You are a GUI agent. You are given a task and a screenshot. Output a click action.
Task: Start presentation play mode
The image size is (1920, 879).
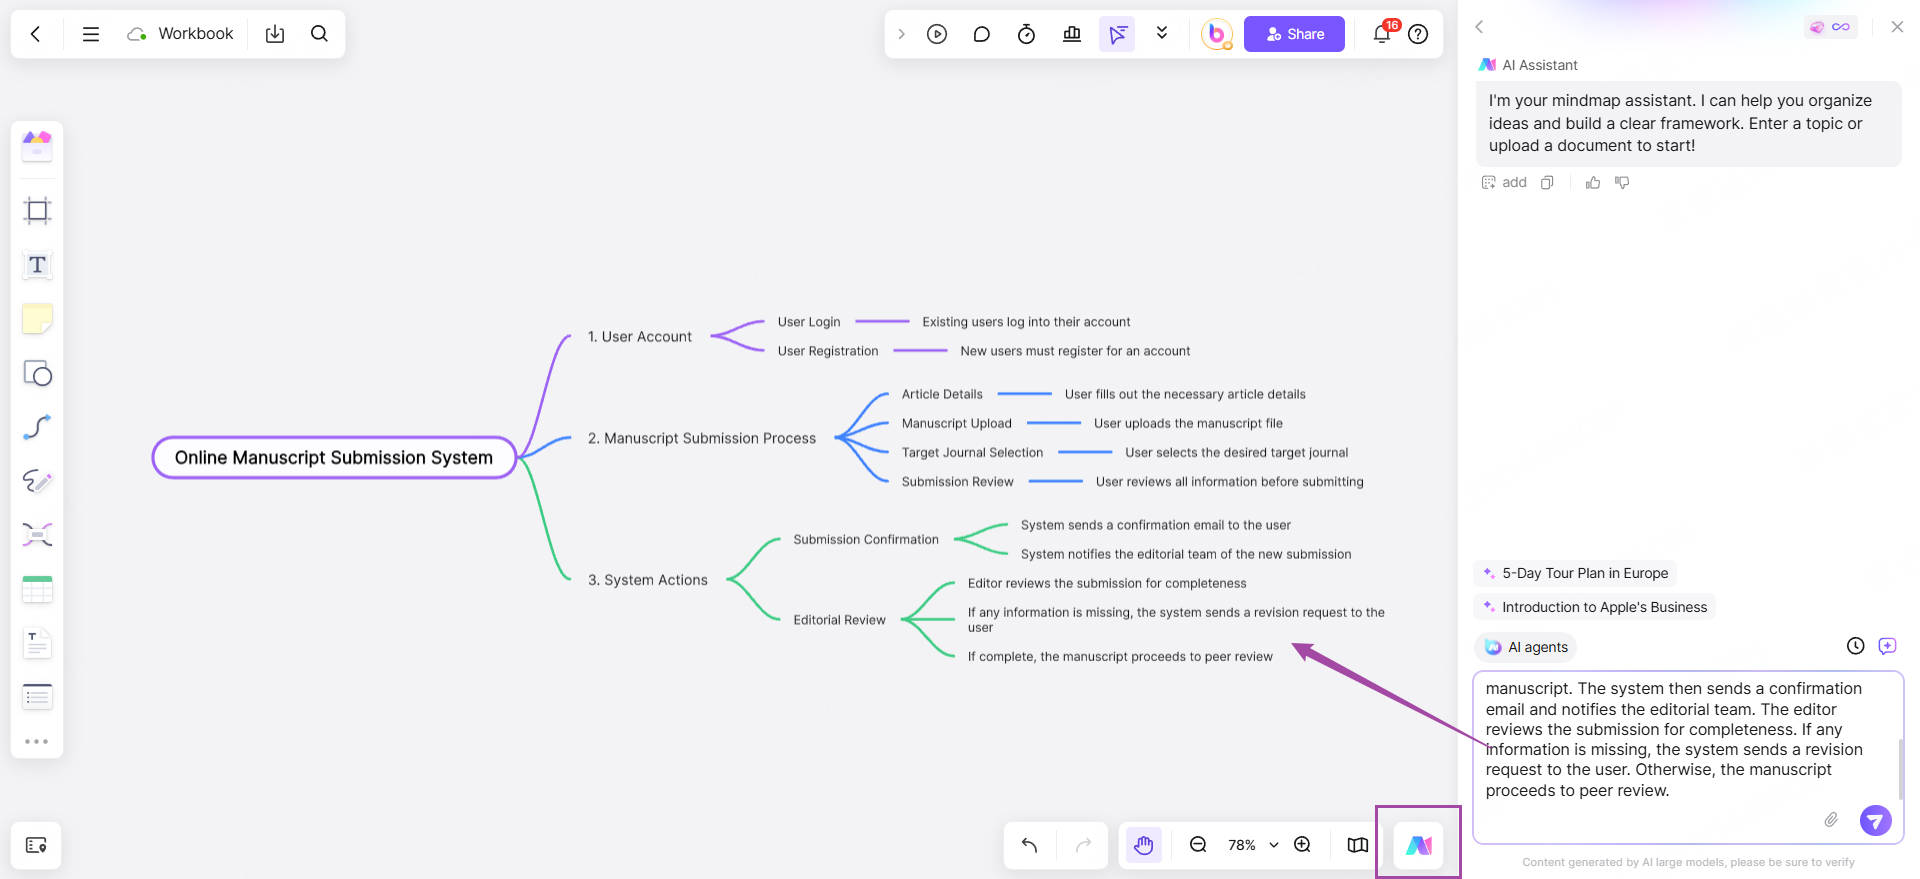point(936,34)
